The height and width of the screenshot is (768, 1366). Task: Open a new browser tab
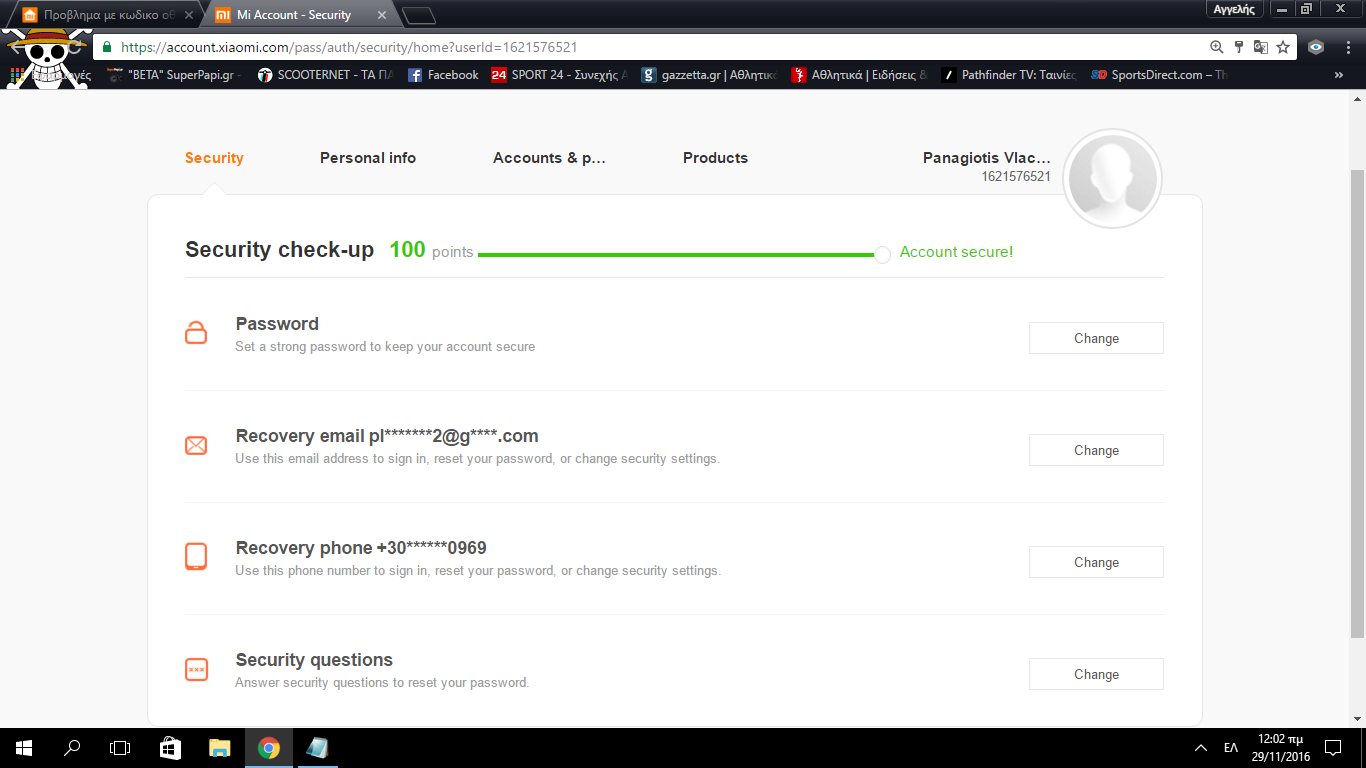tap(420, 15)
